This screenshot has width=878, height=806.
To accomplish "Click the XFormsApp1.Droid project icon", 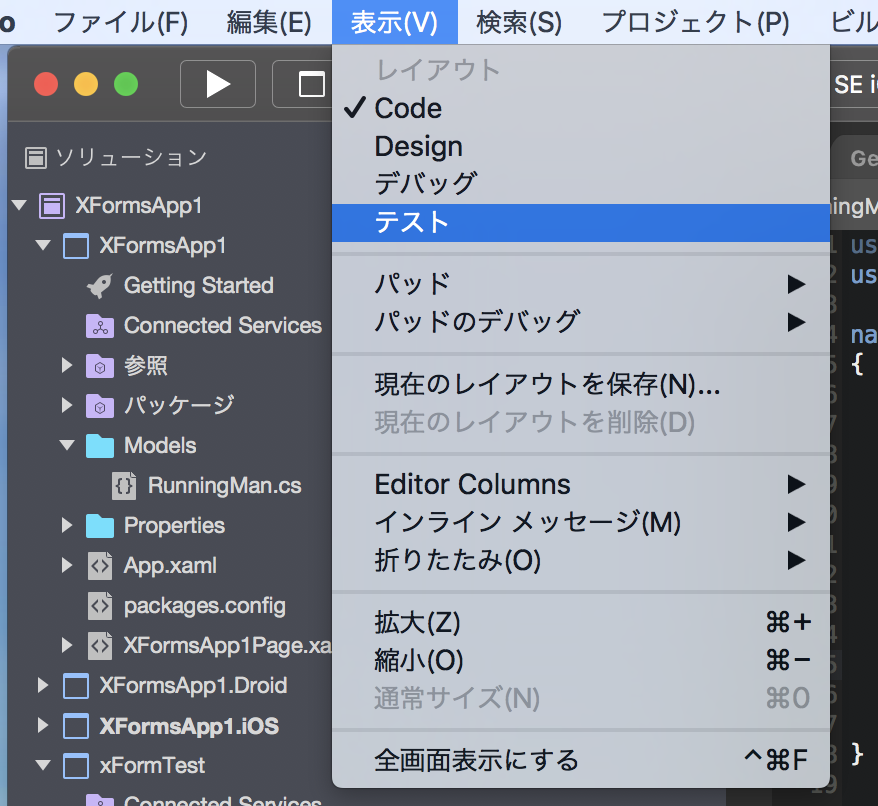I will [x=76, y=686].
